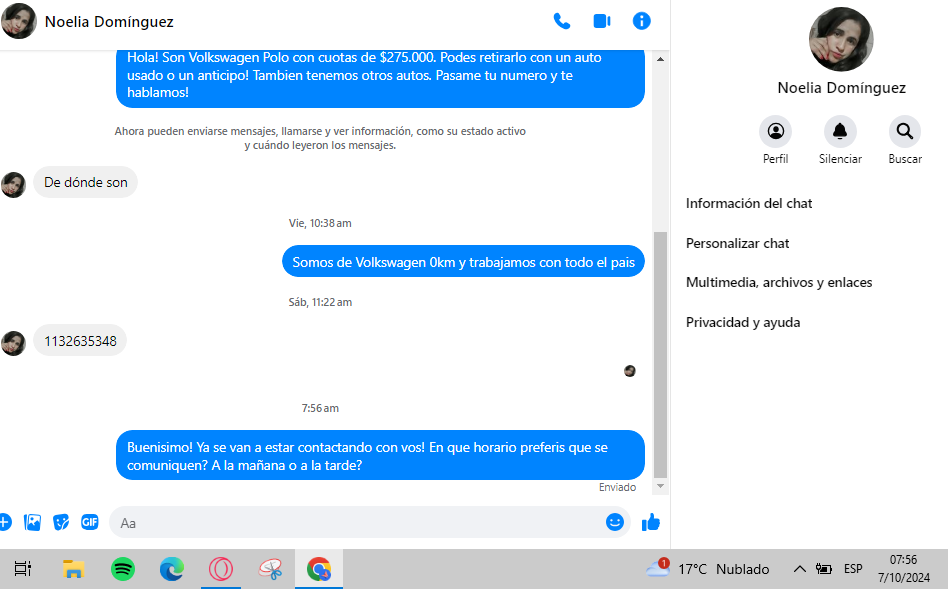Image resolution: width=948 pixels, height=589 pixels.
Task: Mute the conversation with Silenciar bell
Action: (x=840, y=131)
